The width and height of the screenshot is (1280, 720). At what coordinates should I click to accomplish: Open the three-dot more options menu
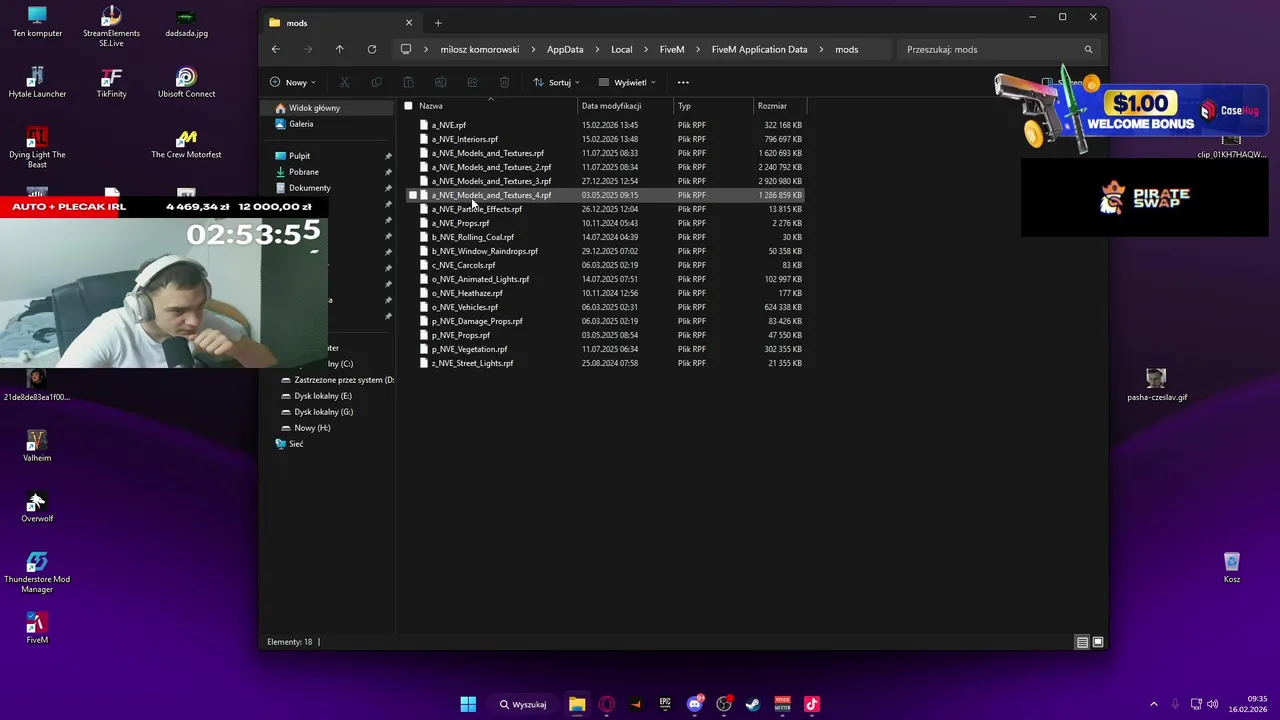683,82
